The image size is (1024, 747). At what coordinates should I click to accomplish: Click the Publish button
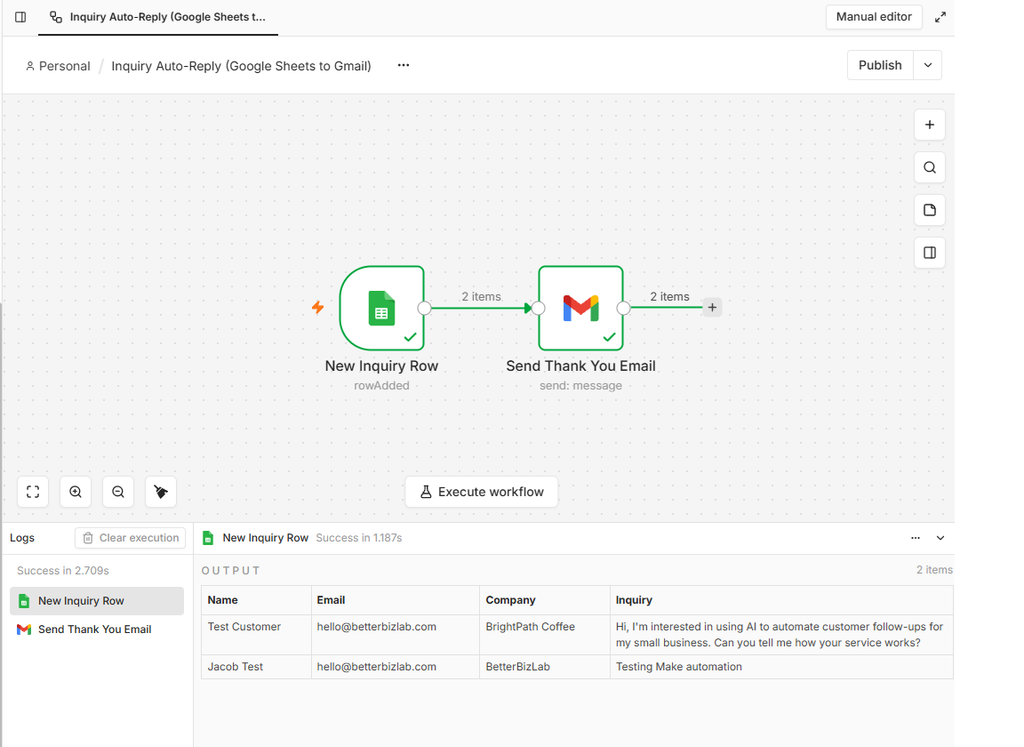(880, 65)
